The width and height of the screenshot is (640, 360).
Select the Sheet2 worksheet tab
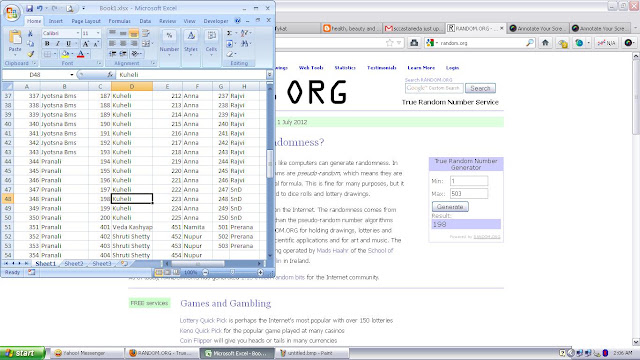tap(73, 264)
